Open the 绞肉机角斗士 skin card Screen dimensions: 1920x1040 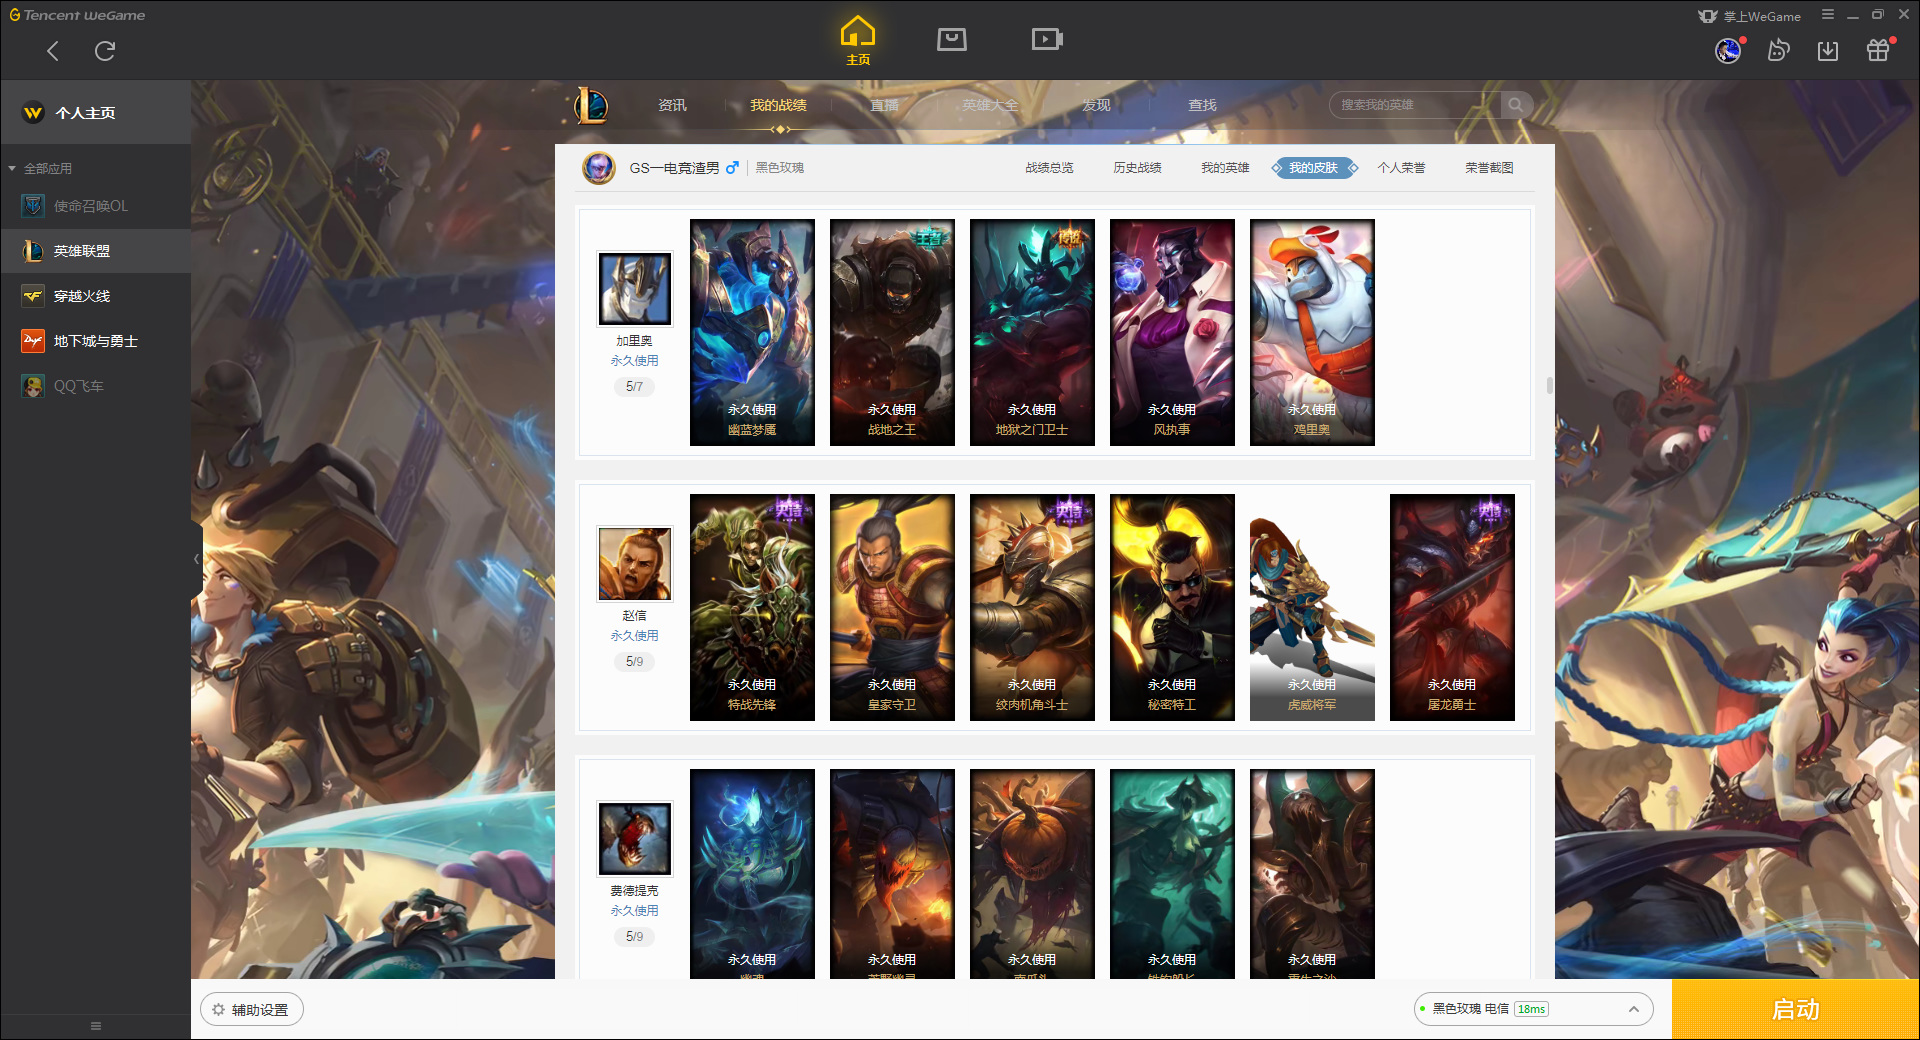click(1032, 607)
